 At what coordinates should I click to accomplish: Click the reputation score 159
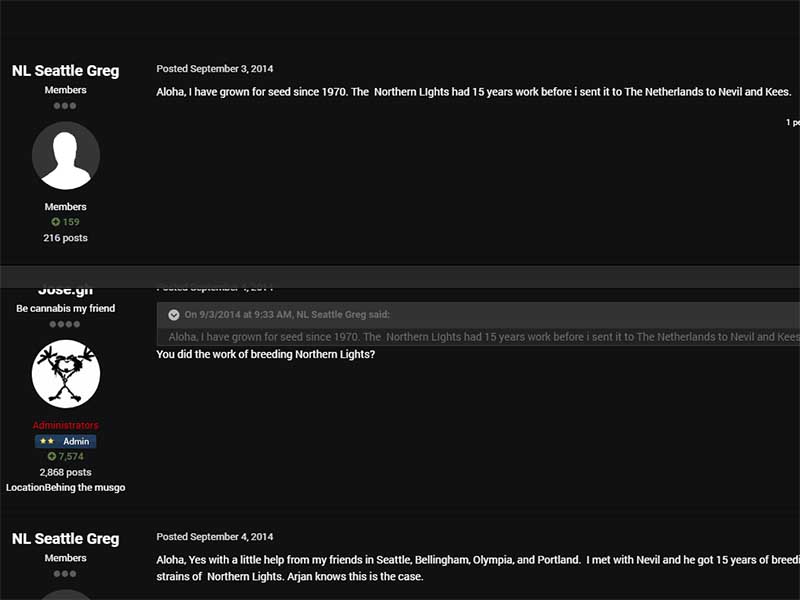[71, 222]
